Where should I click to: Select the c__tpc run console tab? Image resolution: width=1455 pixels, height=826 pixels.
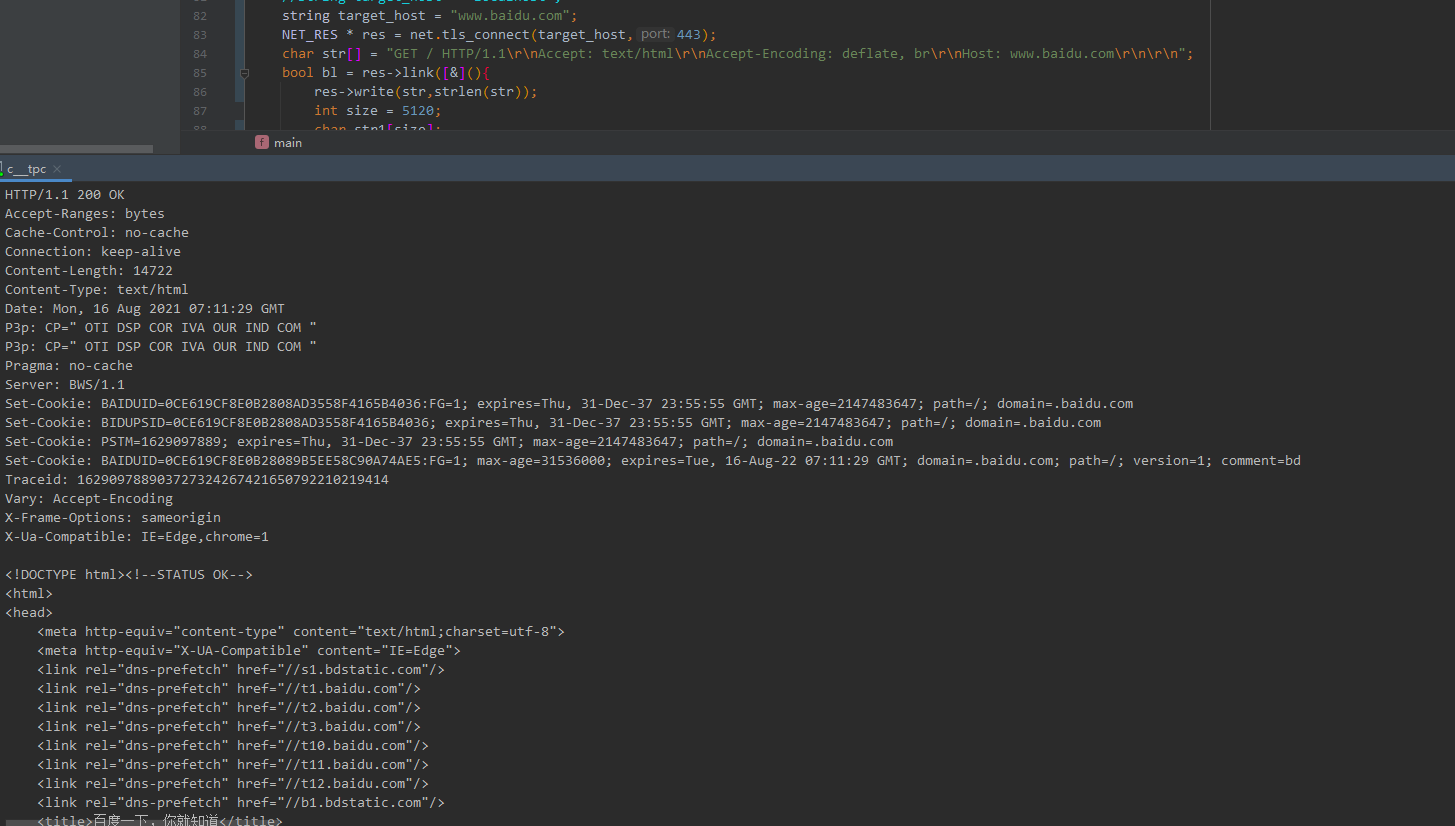28,169
